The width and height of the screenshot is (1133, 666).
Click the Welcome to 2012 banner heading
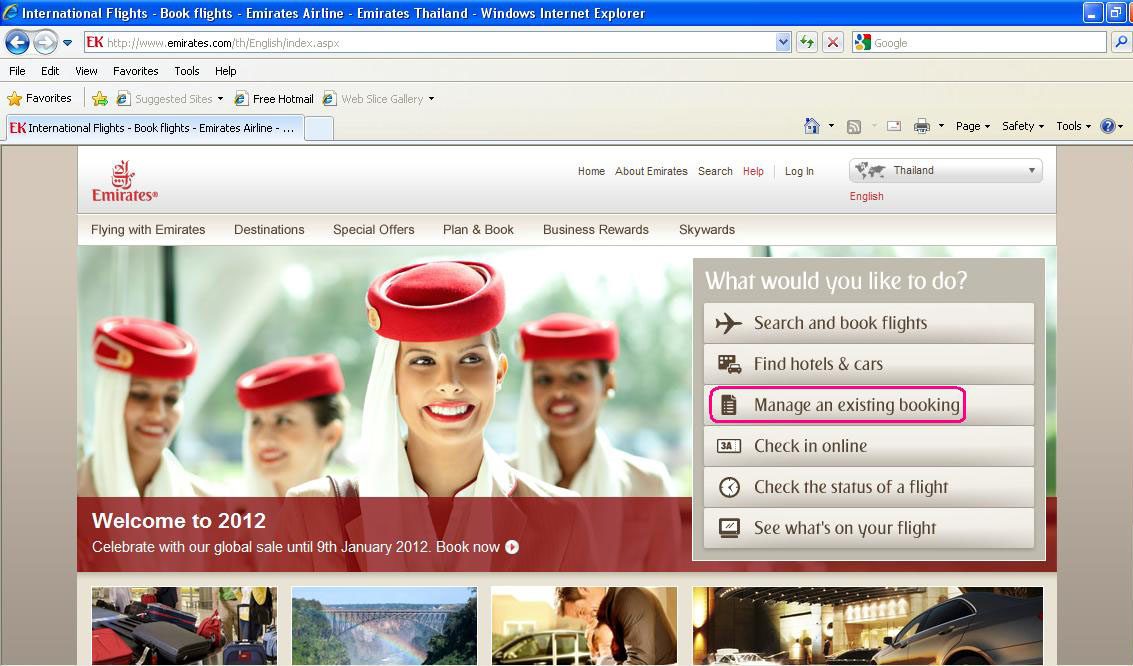(178, 521)
